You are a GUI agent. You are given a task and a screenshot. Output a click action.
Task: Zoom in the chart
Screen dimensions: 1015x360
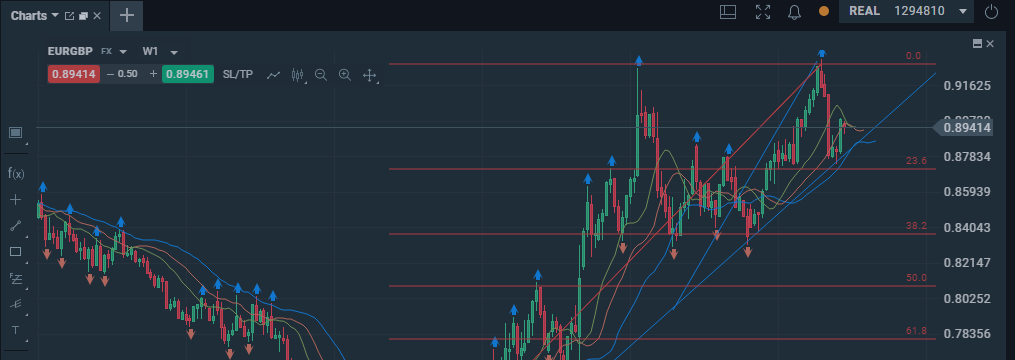click(345, 75)
